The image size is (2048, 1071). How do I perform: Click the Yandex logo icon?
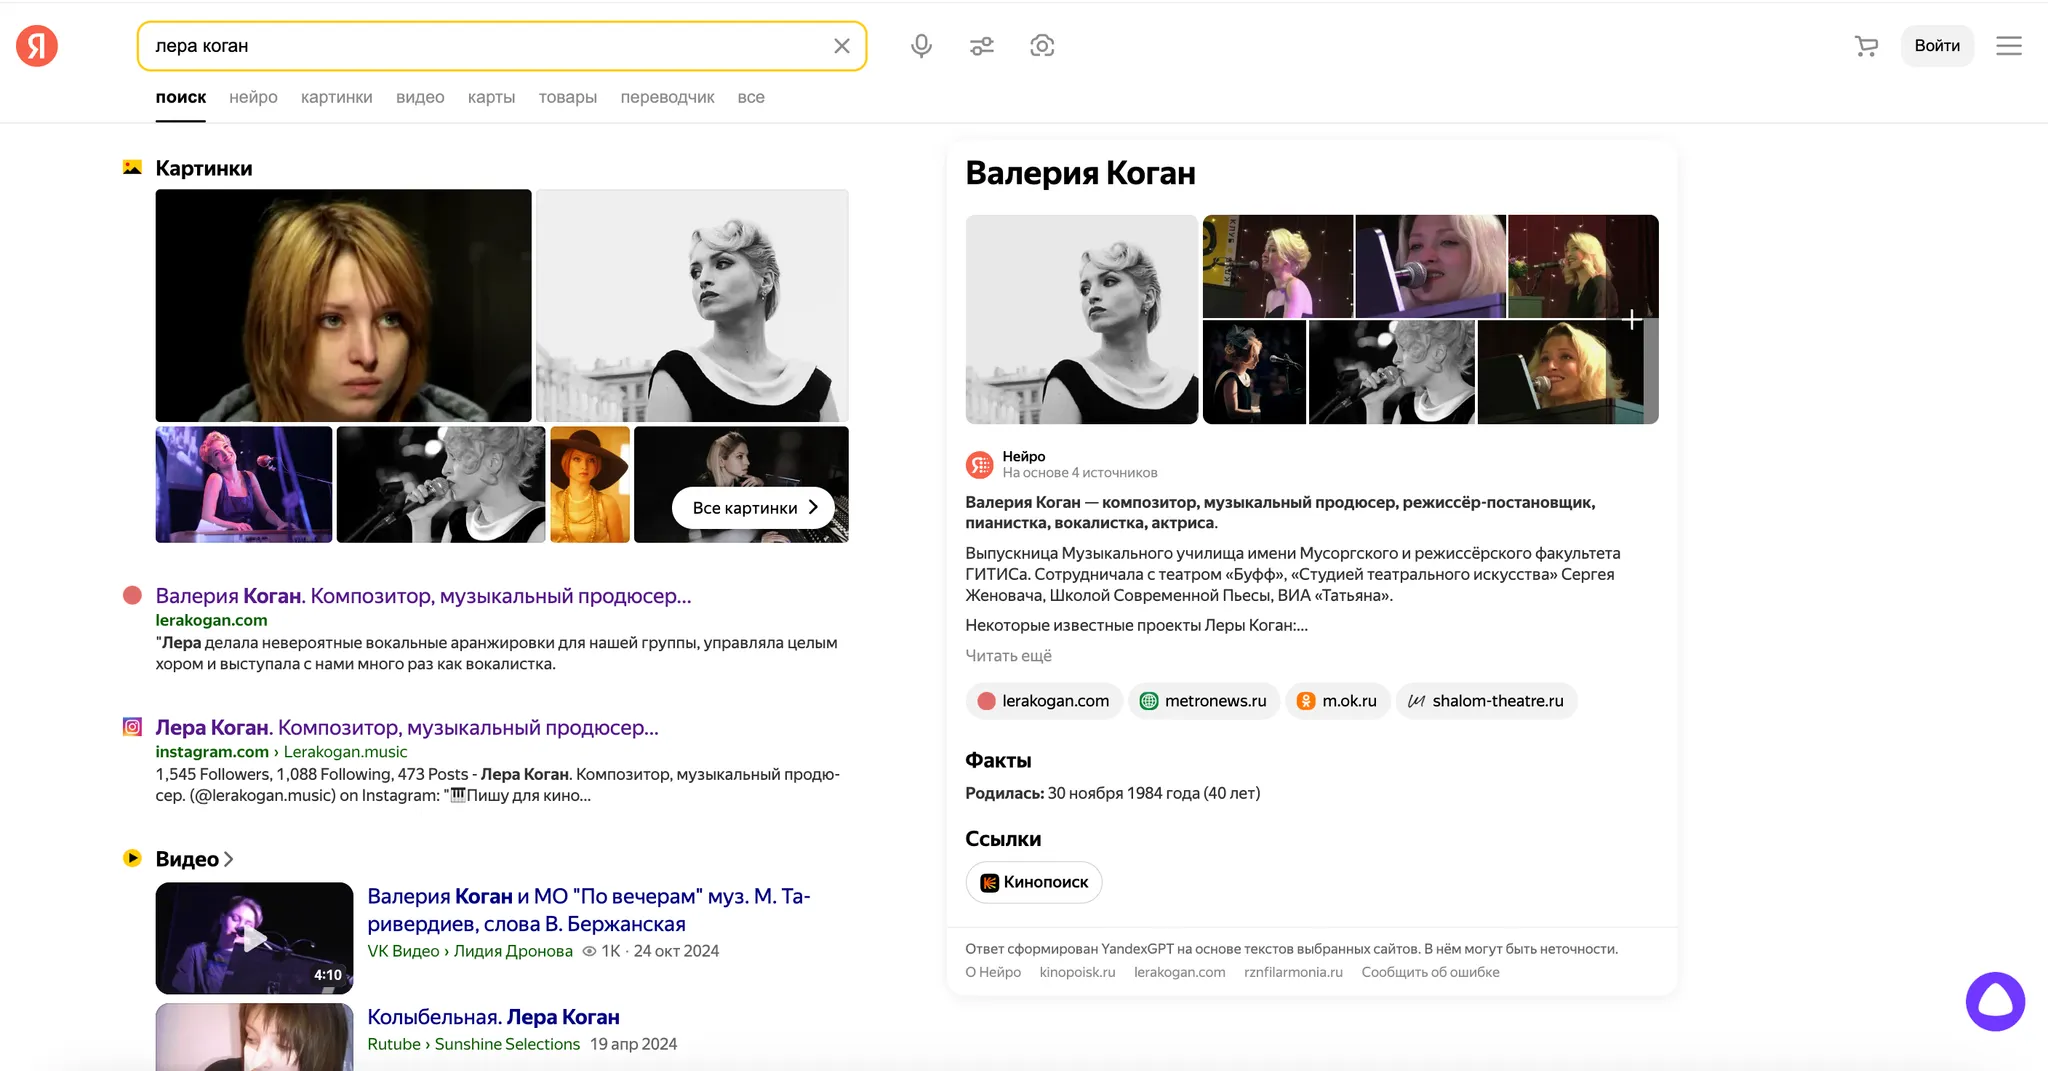[37, 46]
